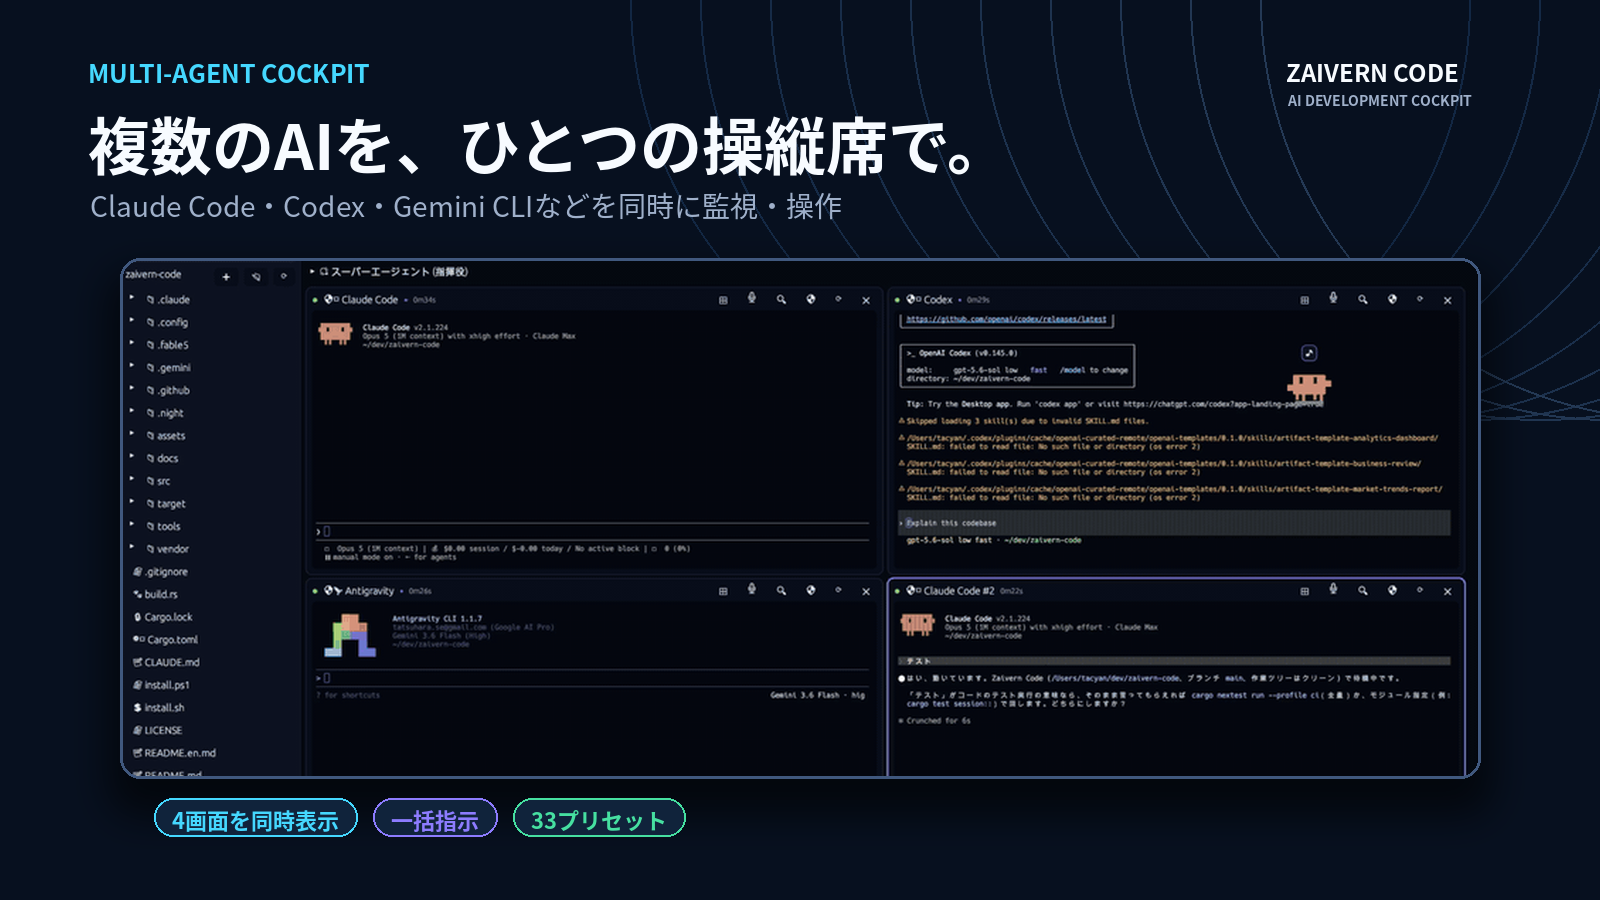
Task: Open the Cargo.lock file
Action: pyautogui.click(x=163, y=617)
